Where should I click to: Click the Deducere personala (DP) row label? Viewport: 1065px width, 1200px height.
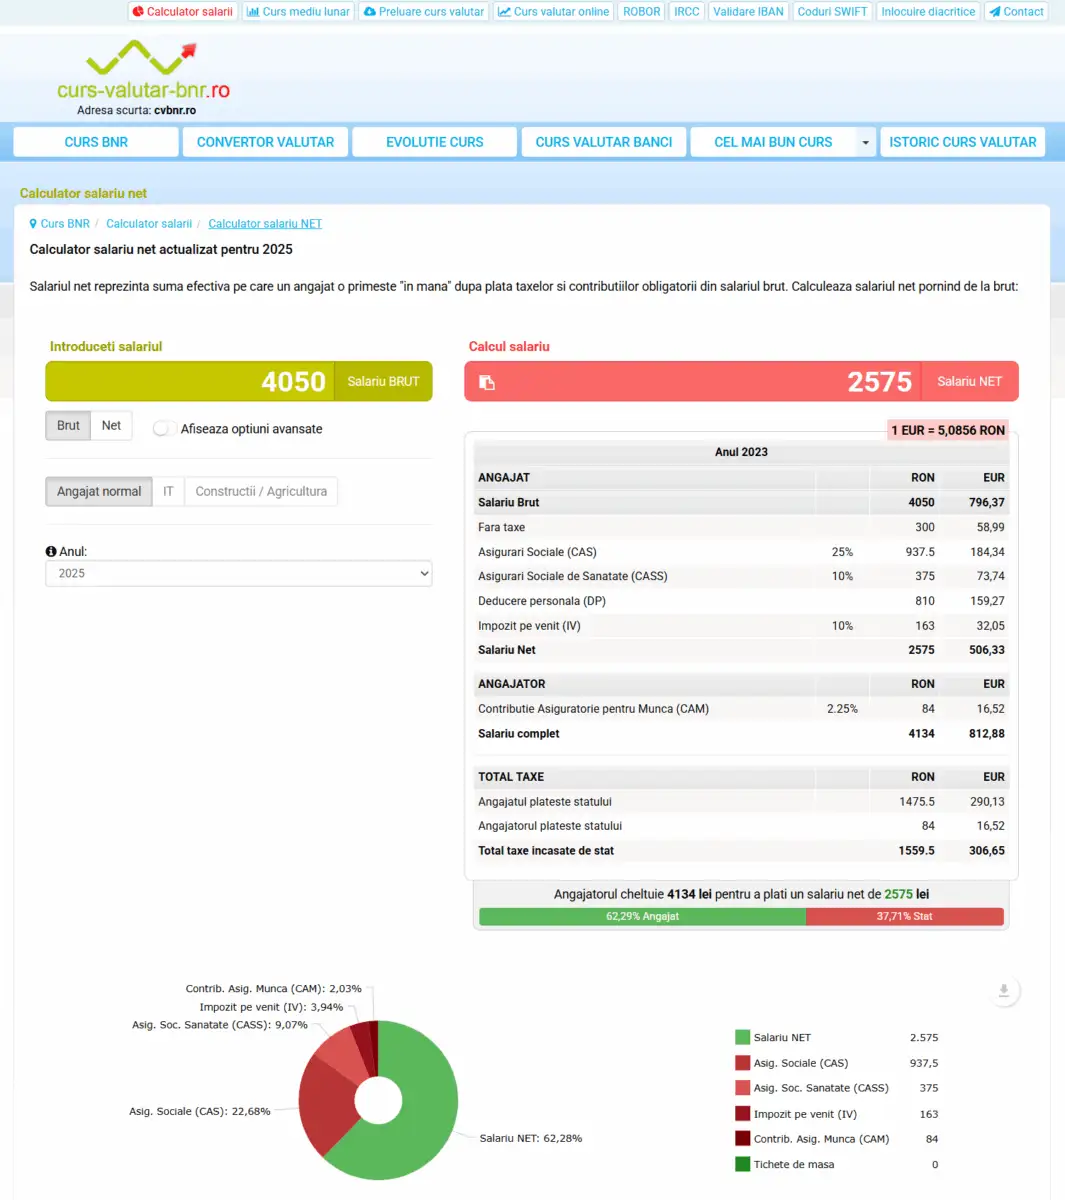click(x=542, y=601)
